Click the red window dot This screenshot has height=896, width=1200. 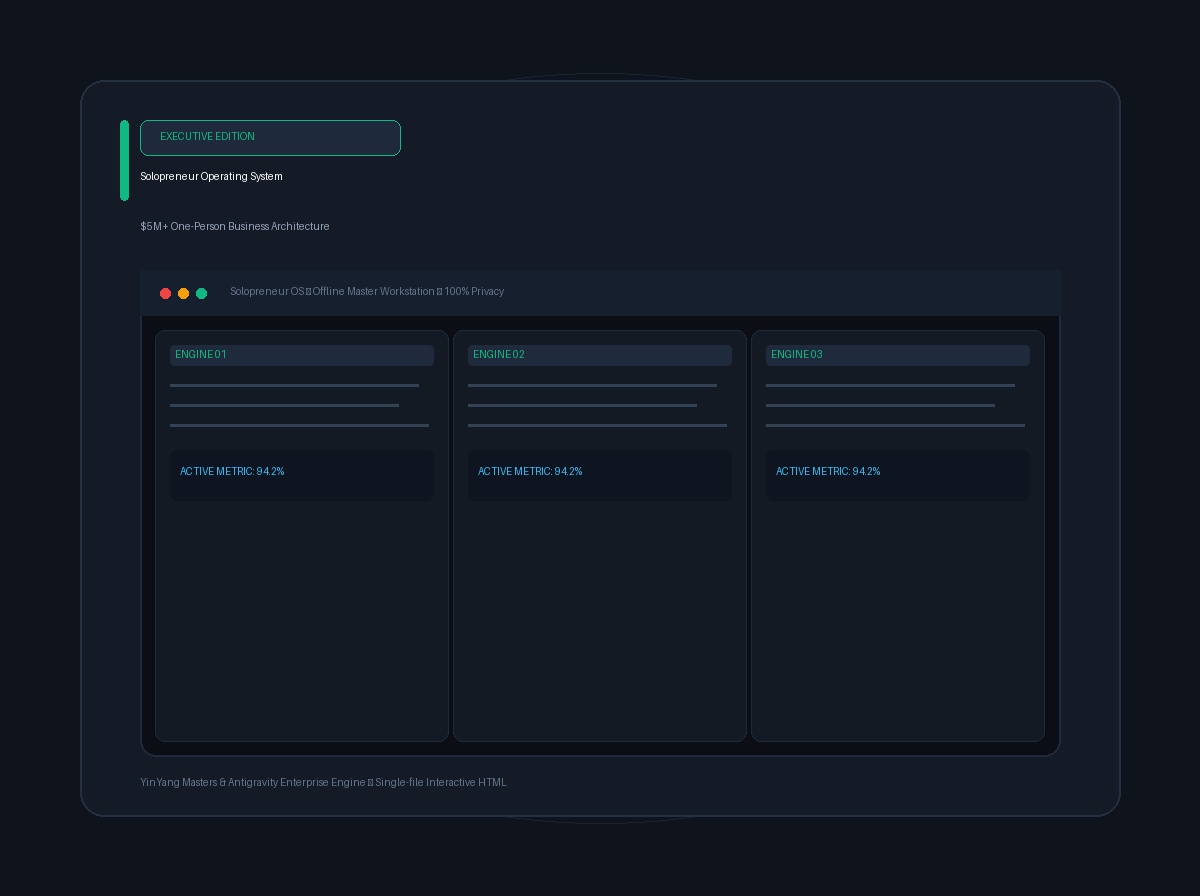165,293
